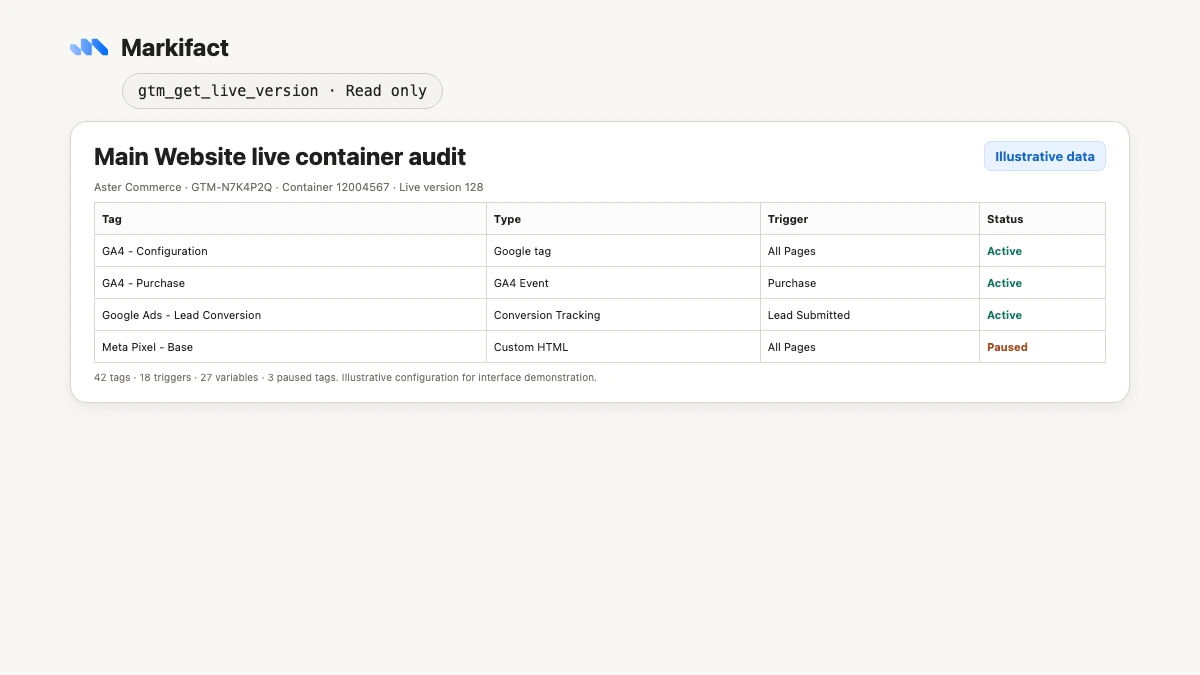
Task: Click the Paused status for Meta Pixel
Action: 1007,347
